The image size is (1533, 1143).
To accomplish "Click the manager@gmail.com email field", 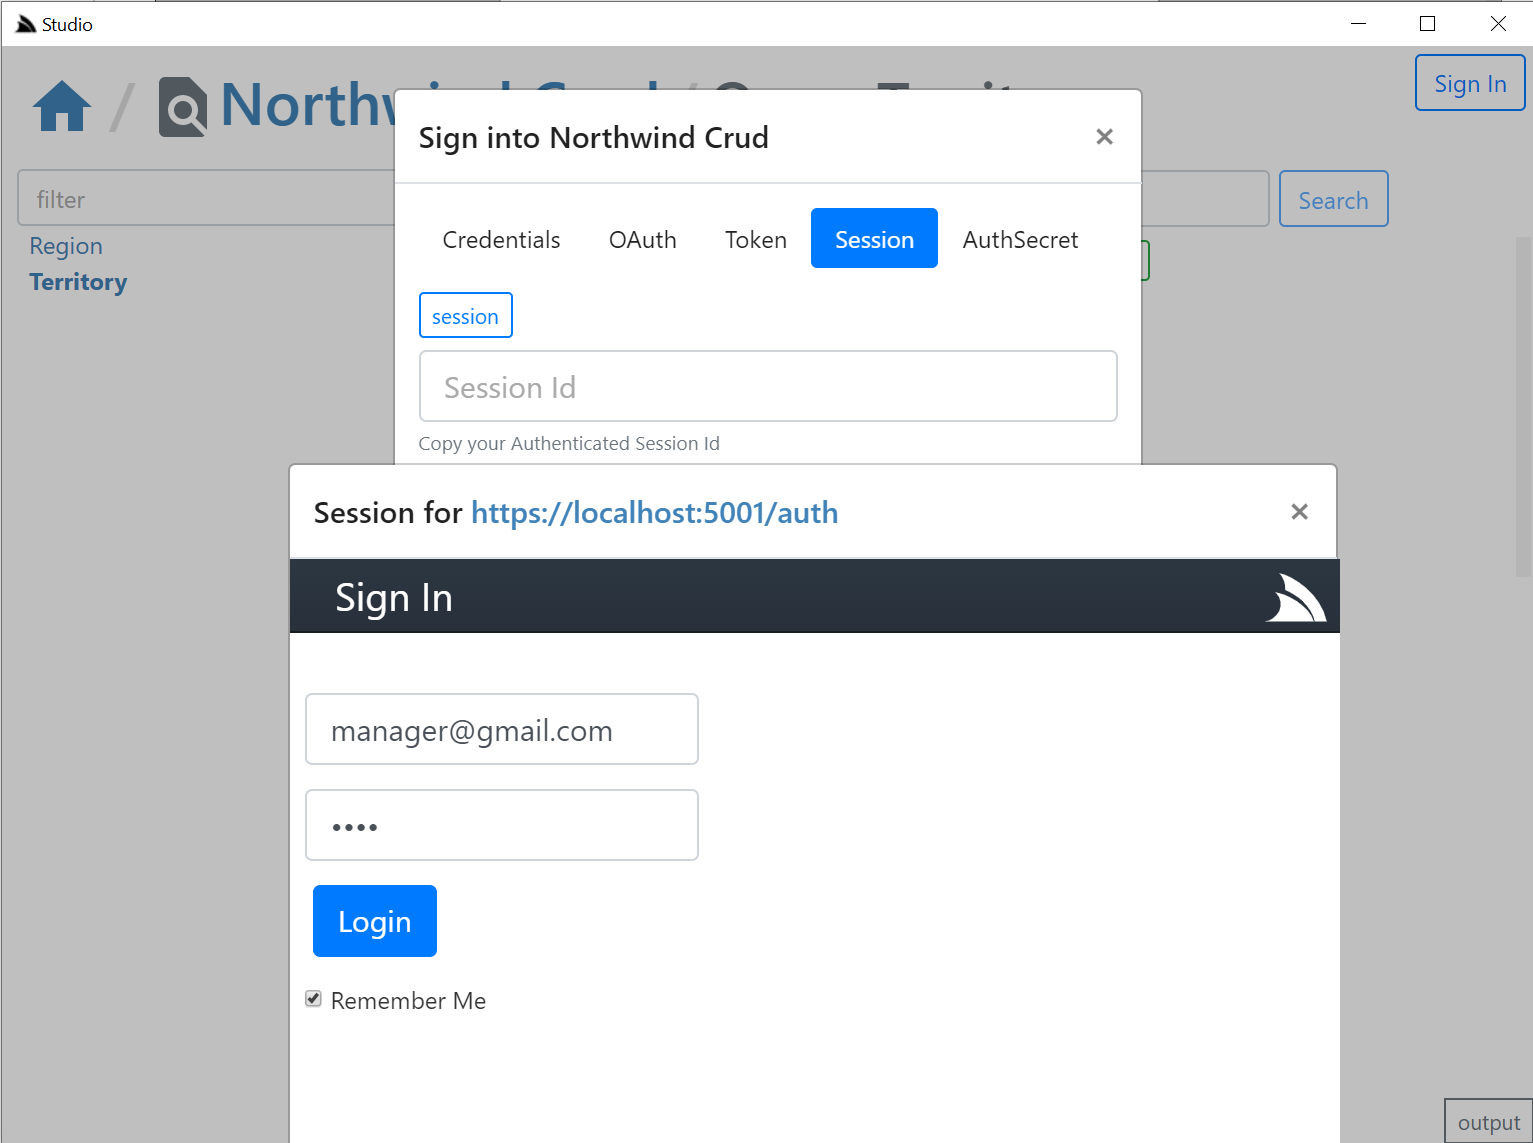I will (501, 730).
